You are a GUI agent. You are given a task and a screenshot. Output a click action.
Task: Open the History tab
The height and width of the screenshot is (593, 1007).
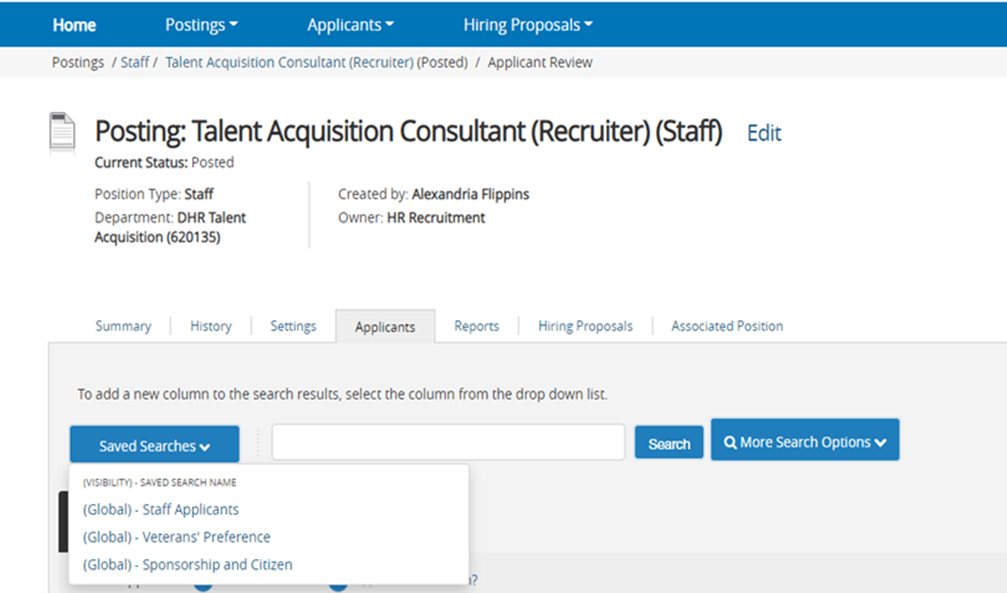coord(210,326)
